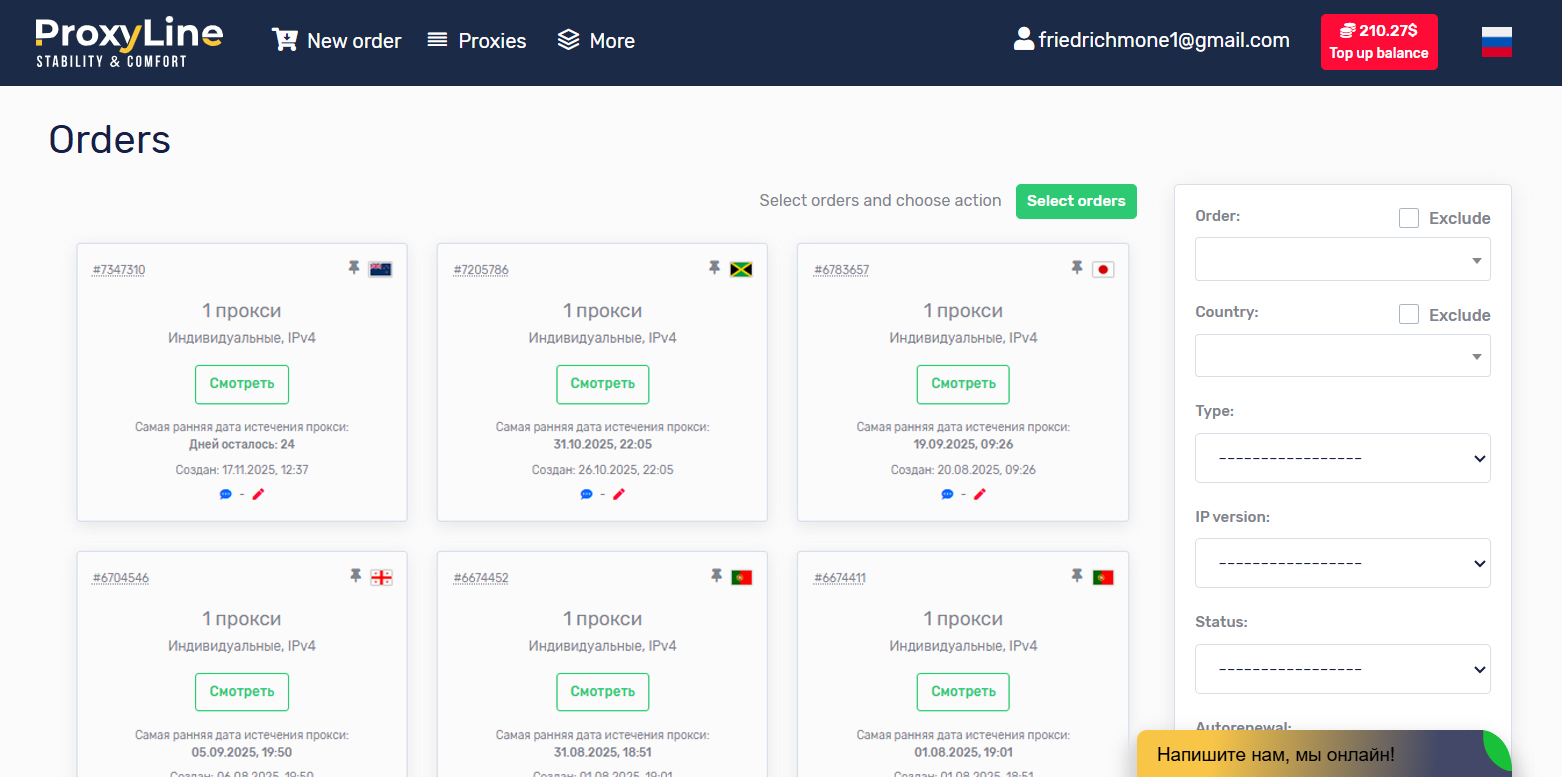Click the red pencil edit icon on order #7347310

(x=258, y=494)
